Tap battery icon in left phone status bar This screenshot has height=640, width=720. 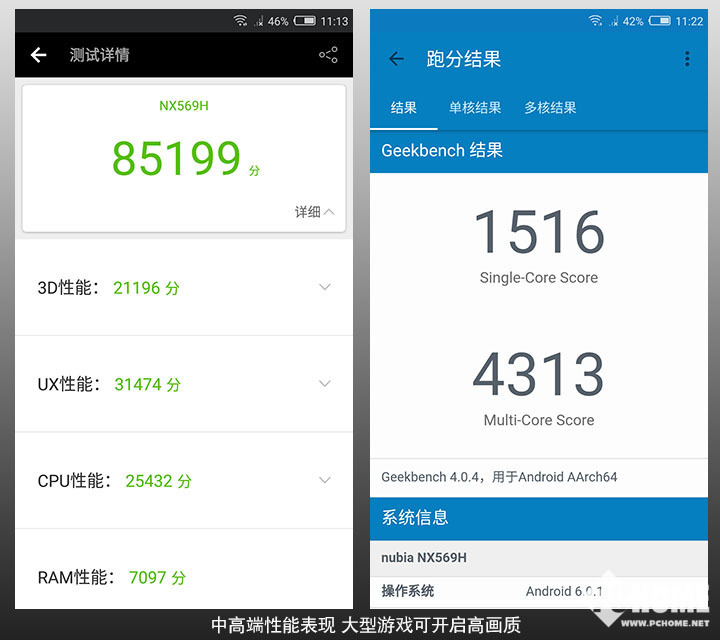pos(305,21)
